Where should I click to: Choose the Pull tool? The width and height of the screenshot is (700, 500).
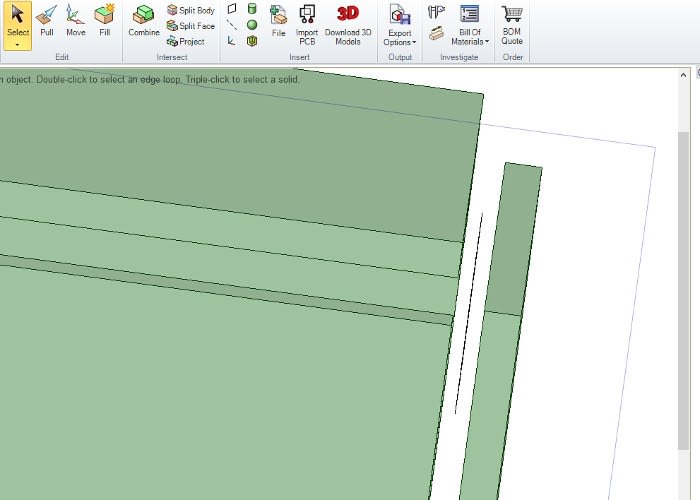point(46,21)
